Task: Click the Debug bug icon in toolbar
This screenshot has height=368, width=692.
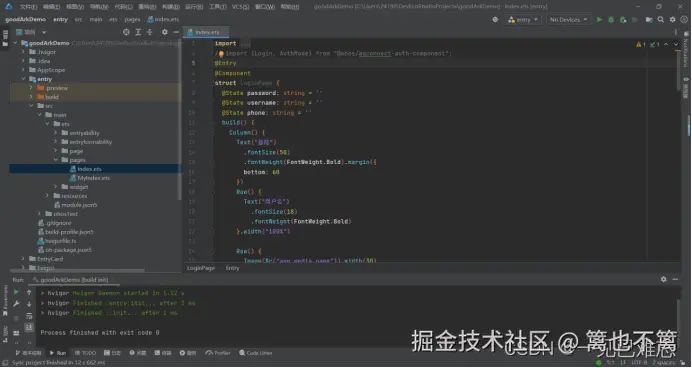Action: tap(611, 20)
